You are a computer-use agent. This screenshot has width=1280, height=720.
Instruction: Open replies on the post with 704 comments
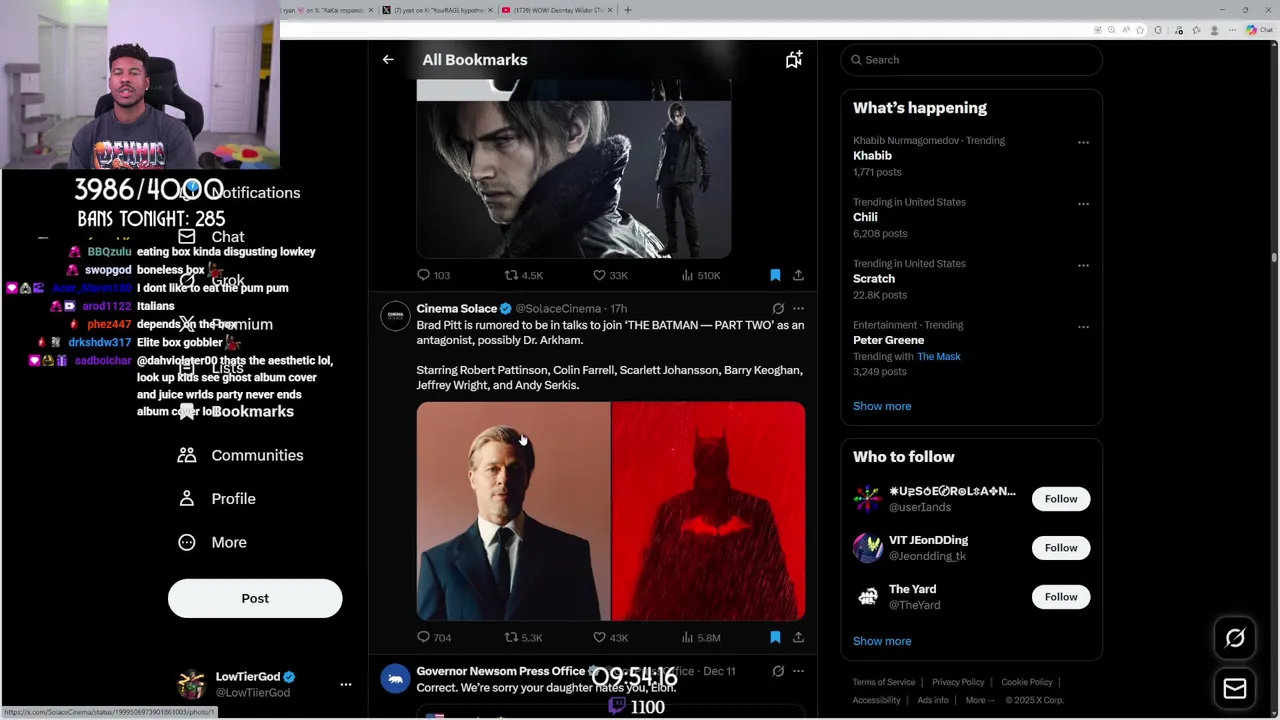[433, 637]
